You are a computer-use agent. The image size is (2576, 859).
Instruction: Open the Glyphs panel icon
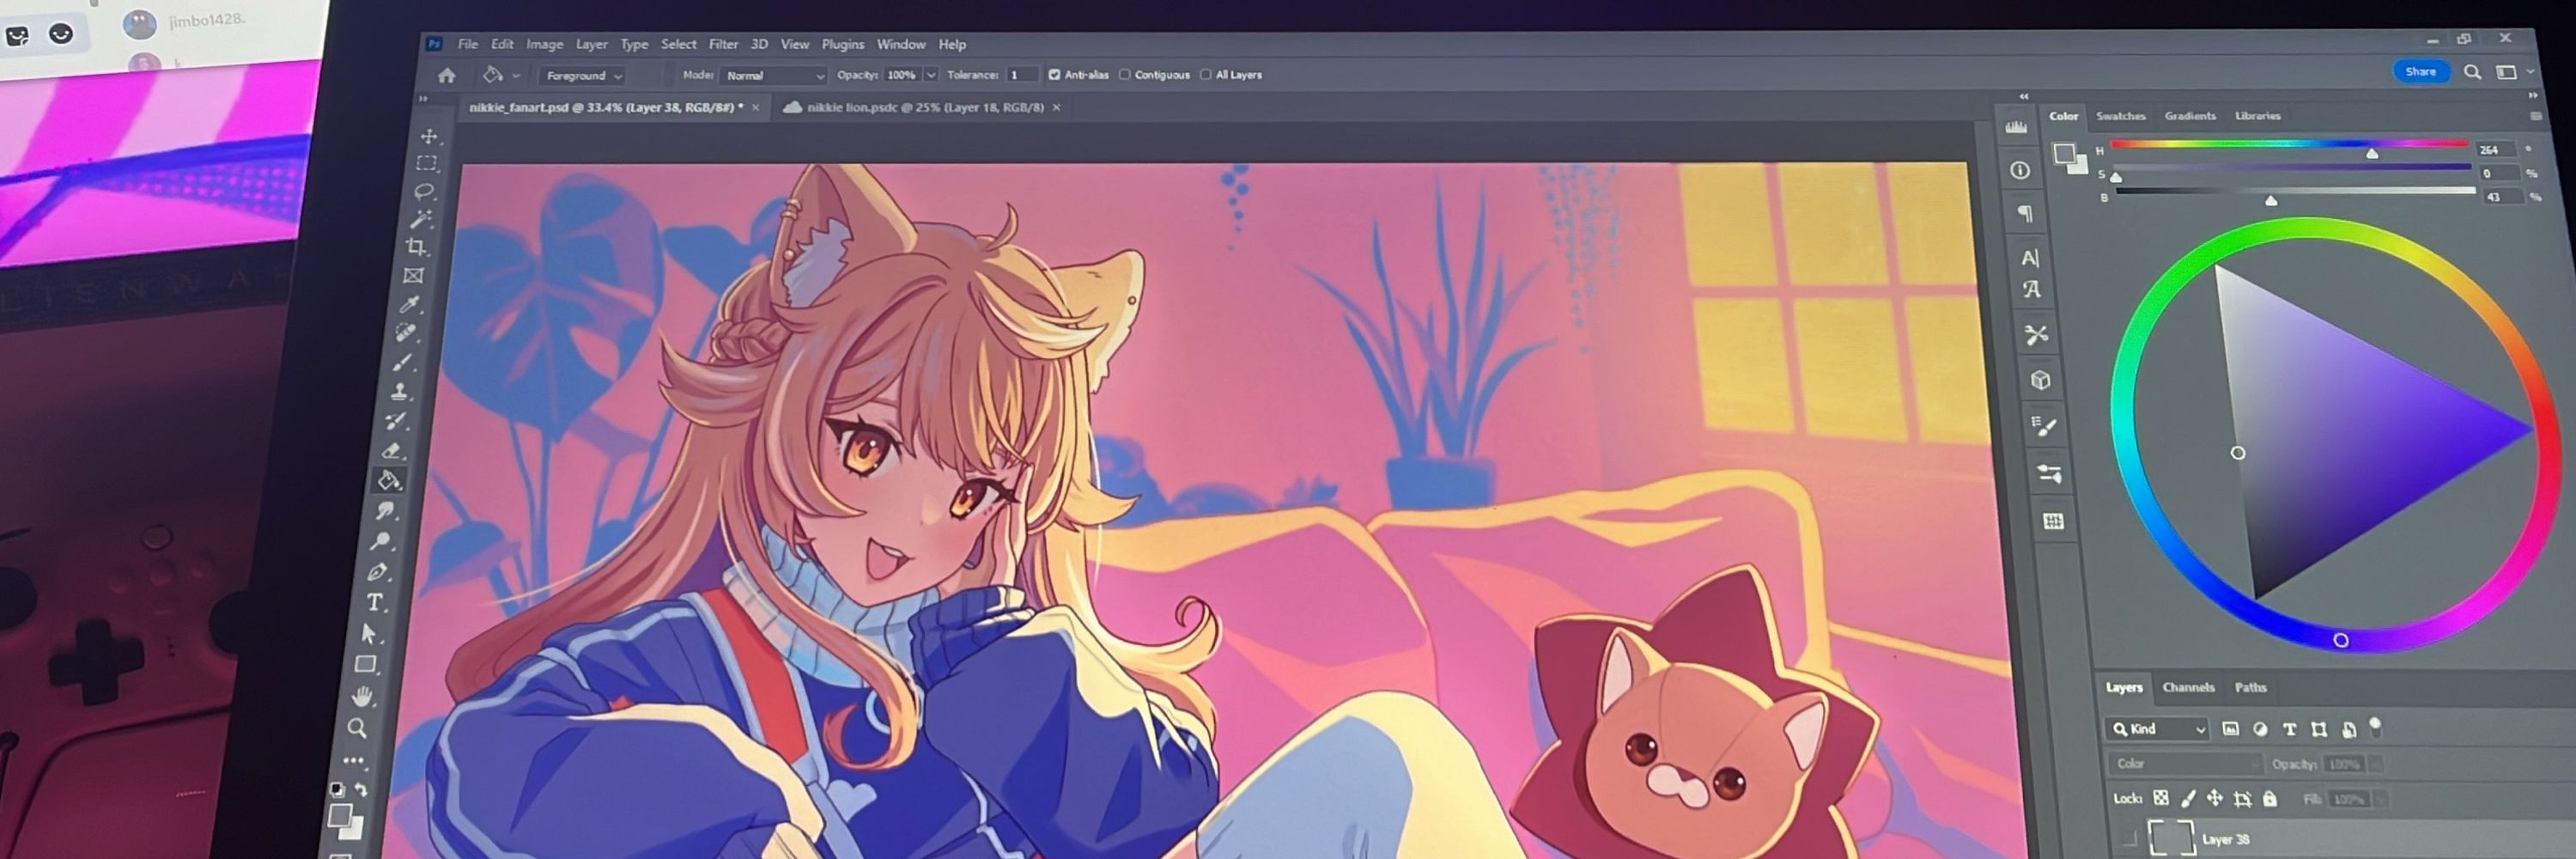(x=2032, y=290)
